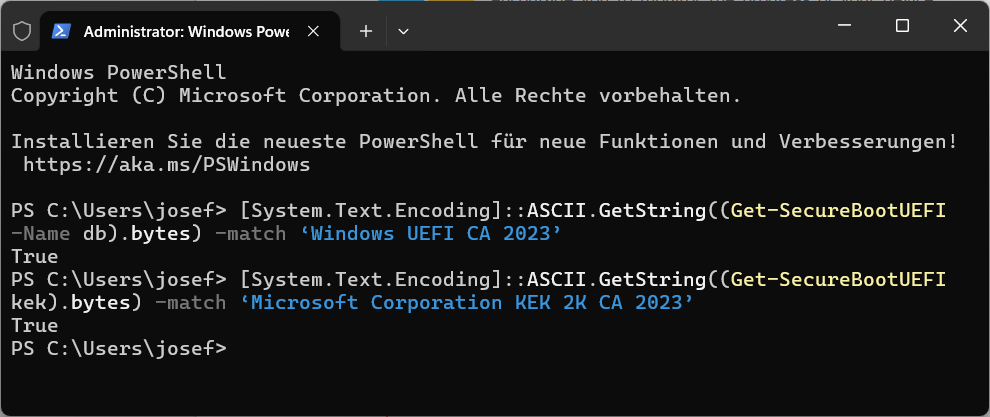
Task: Close the Windows Terminal window
Action: tap(957, 27)
